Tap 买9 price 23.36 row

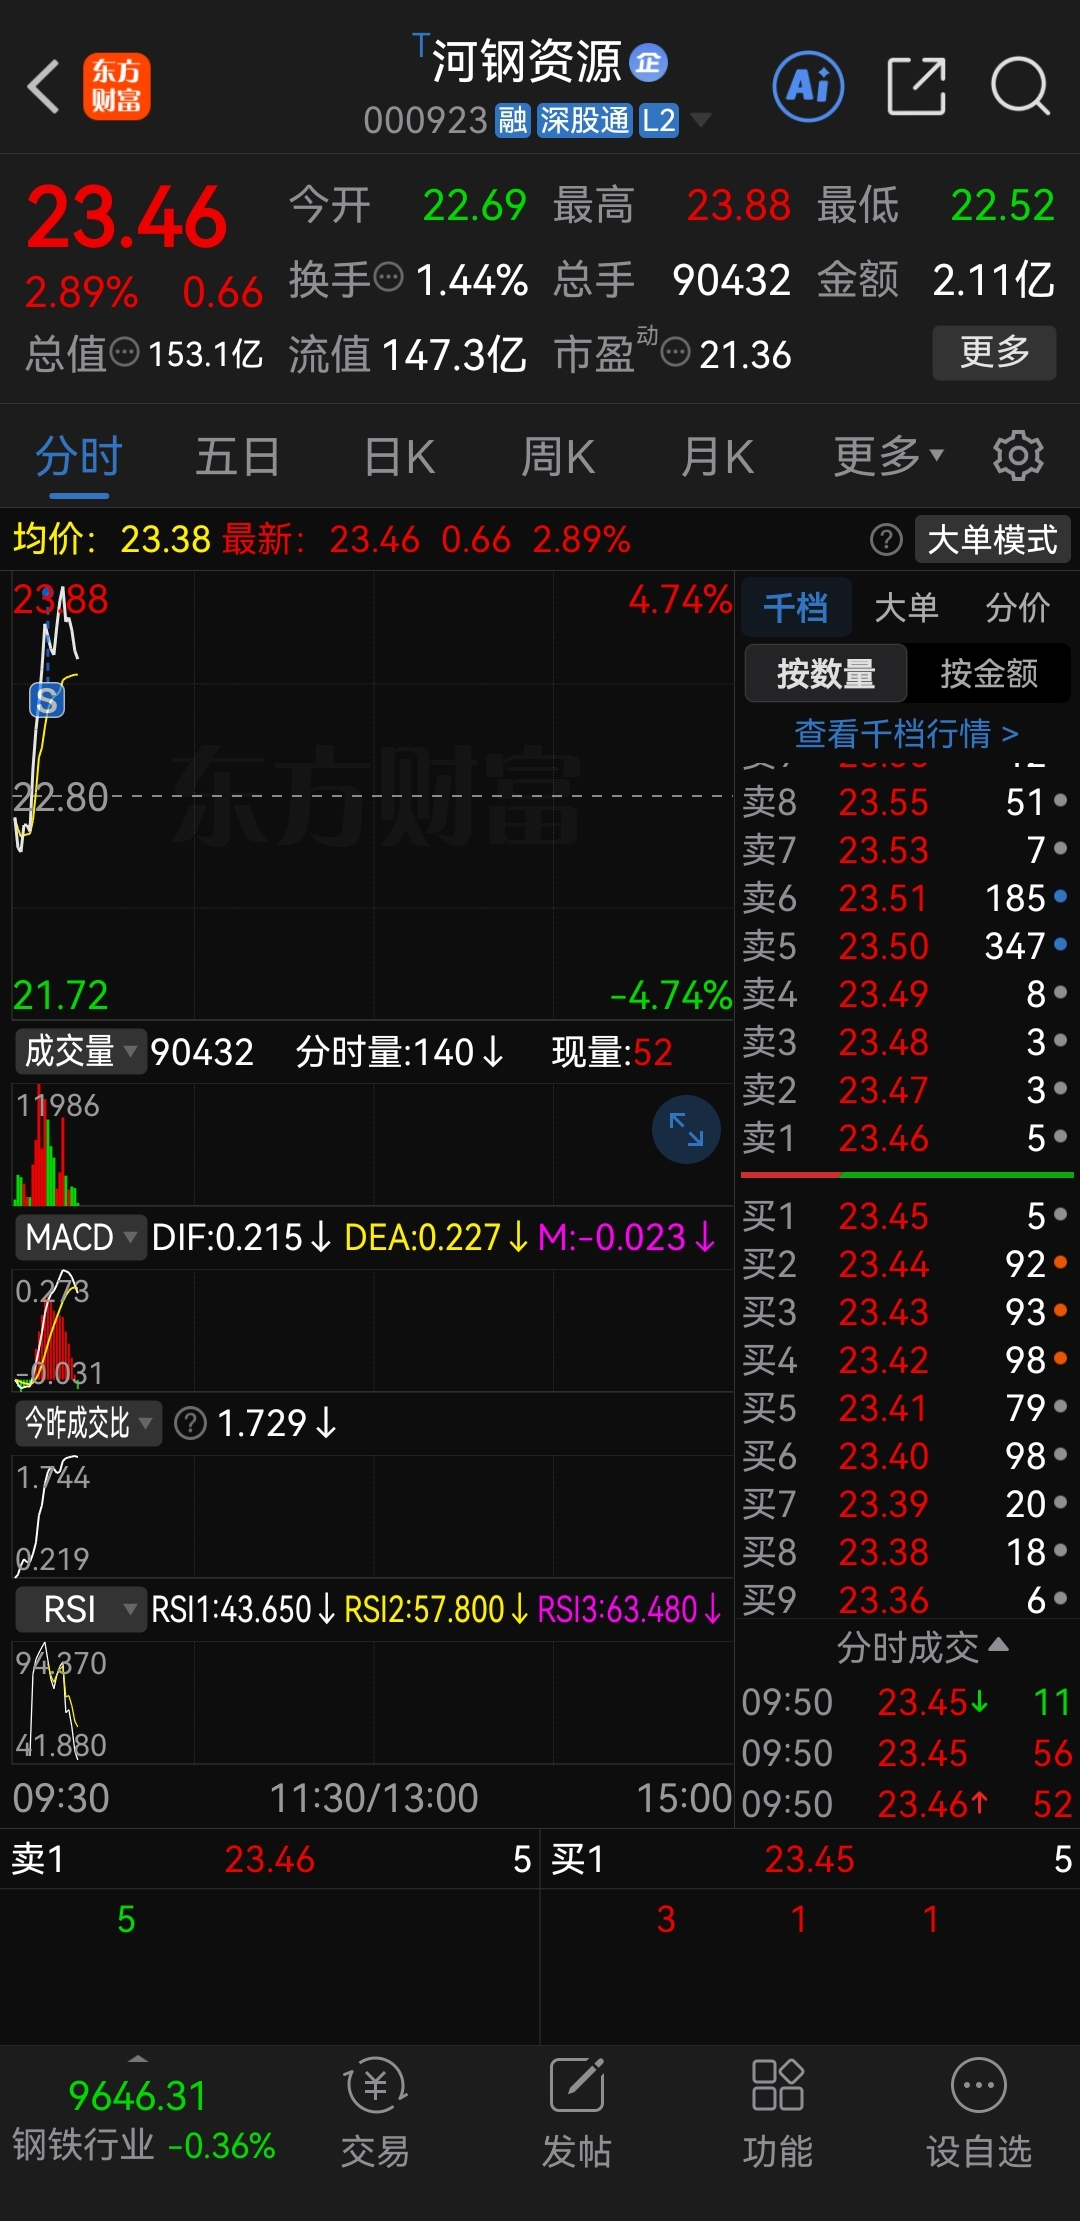(x=906, y=1600)
